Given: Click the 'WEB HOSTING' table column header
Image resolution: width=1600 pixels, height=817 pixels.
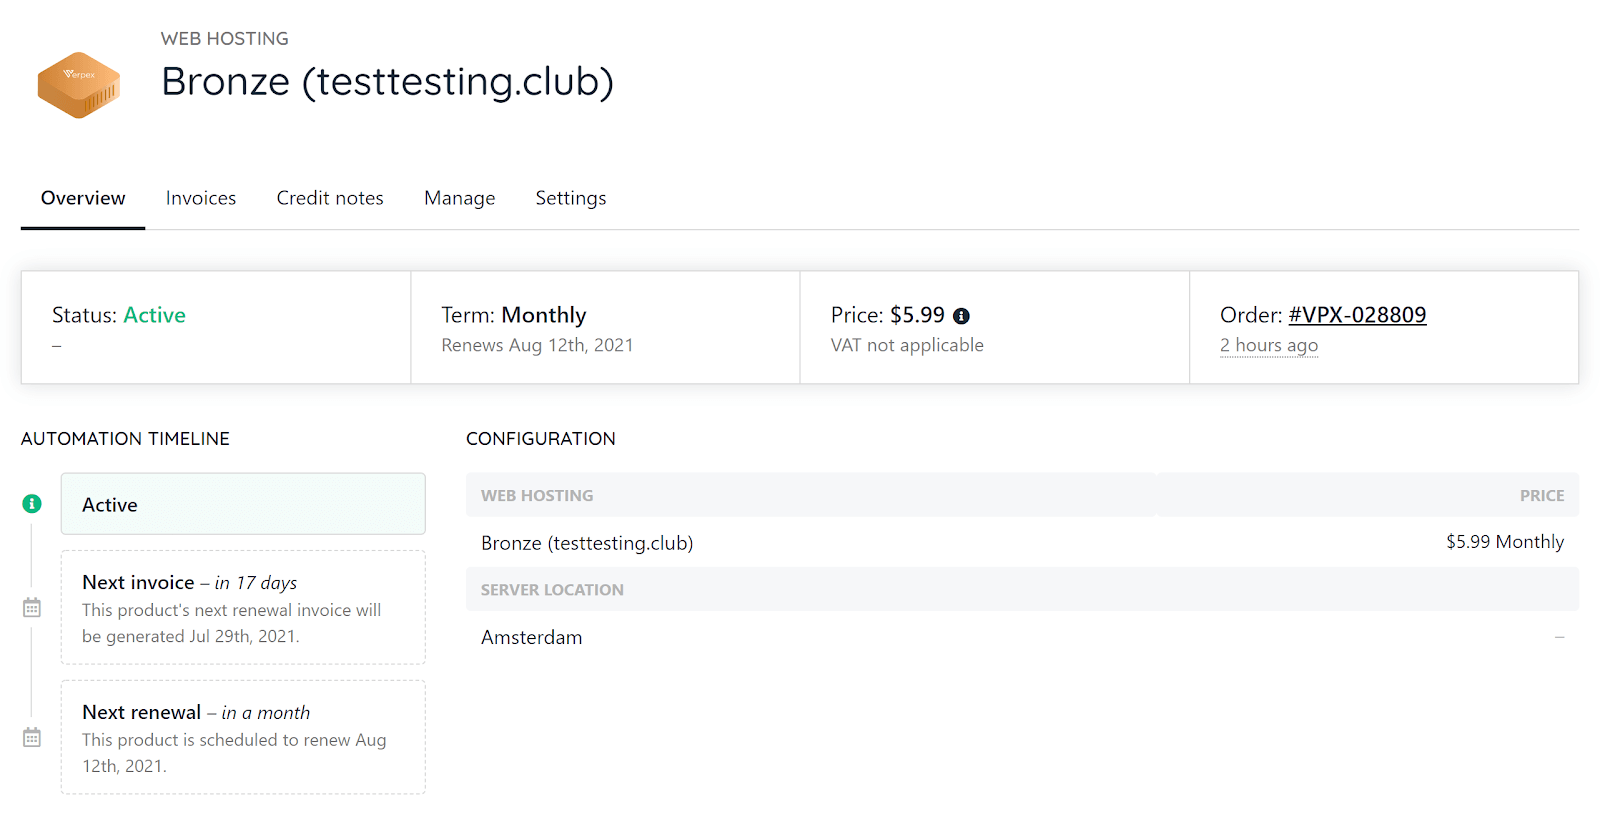Looking at the screenshot, I should 537,496.
